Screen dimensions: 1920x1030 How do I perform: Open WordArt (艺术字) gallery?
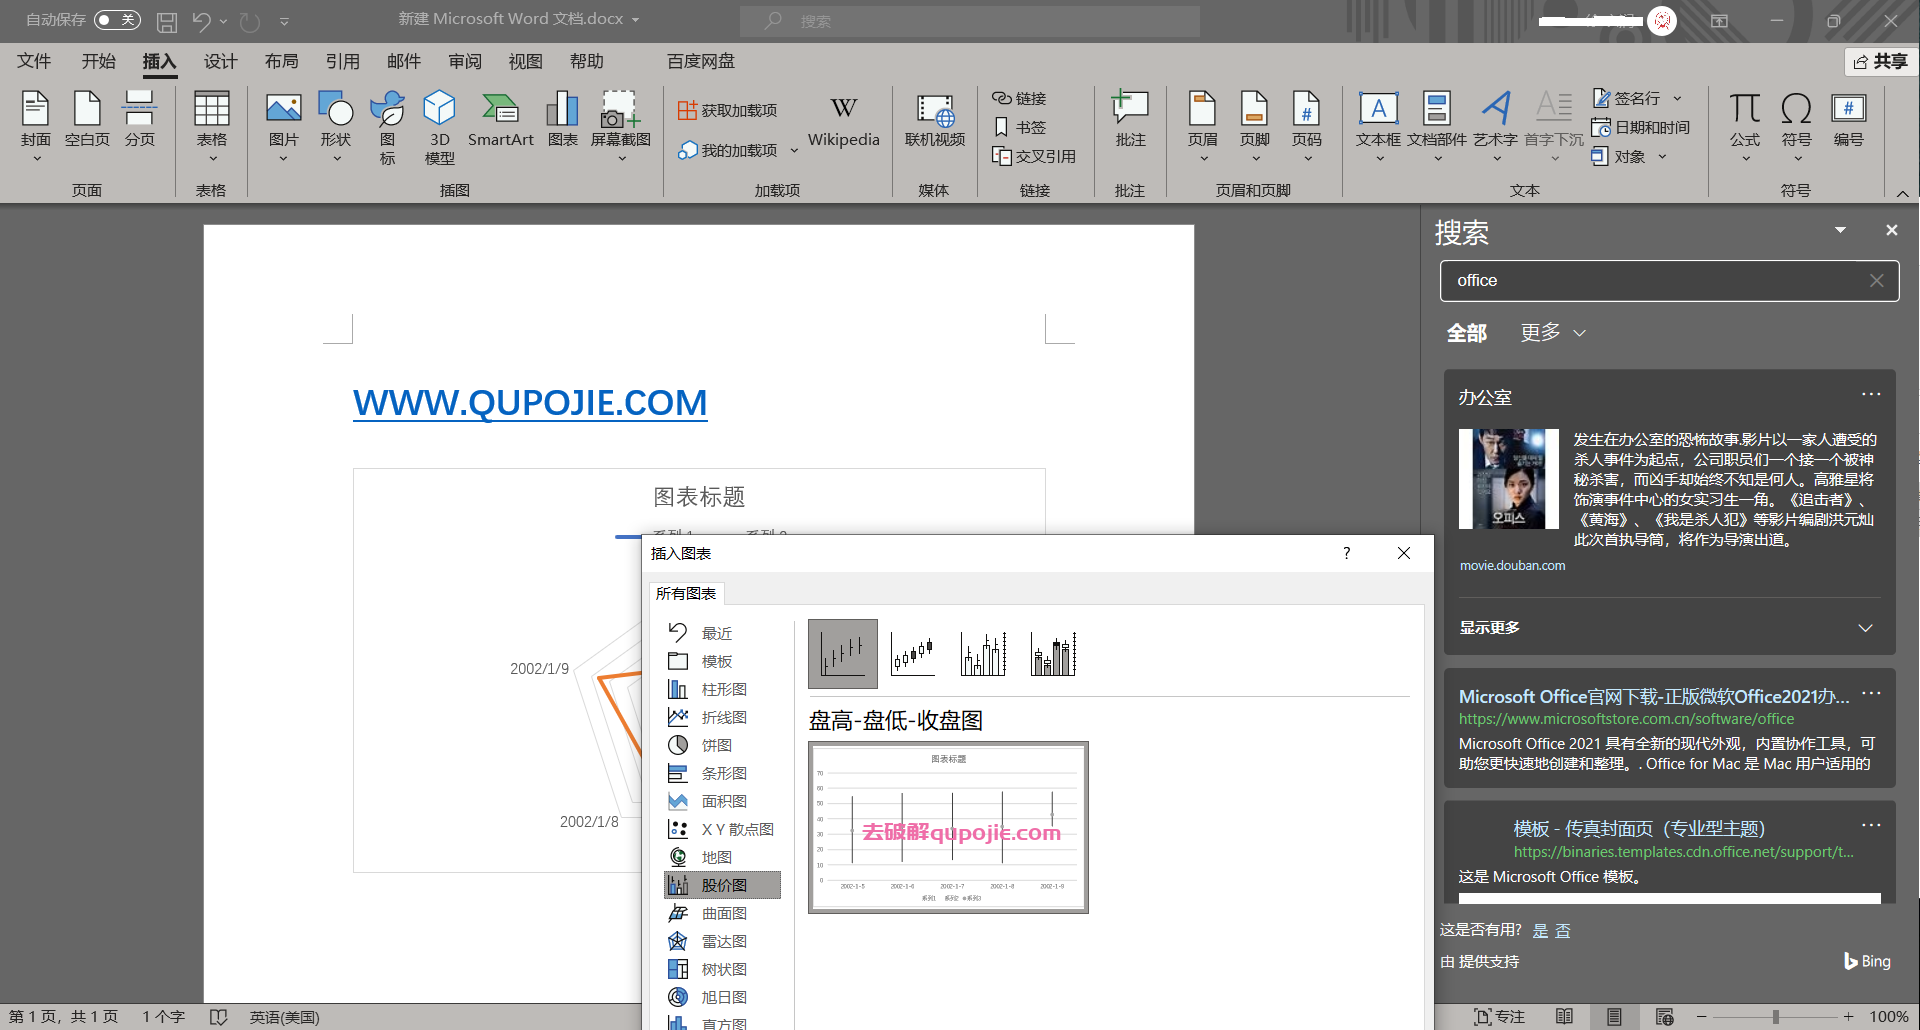tap(1495, 125)
